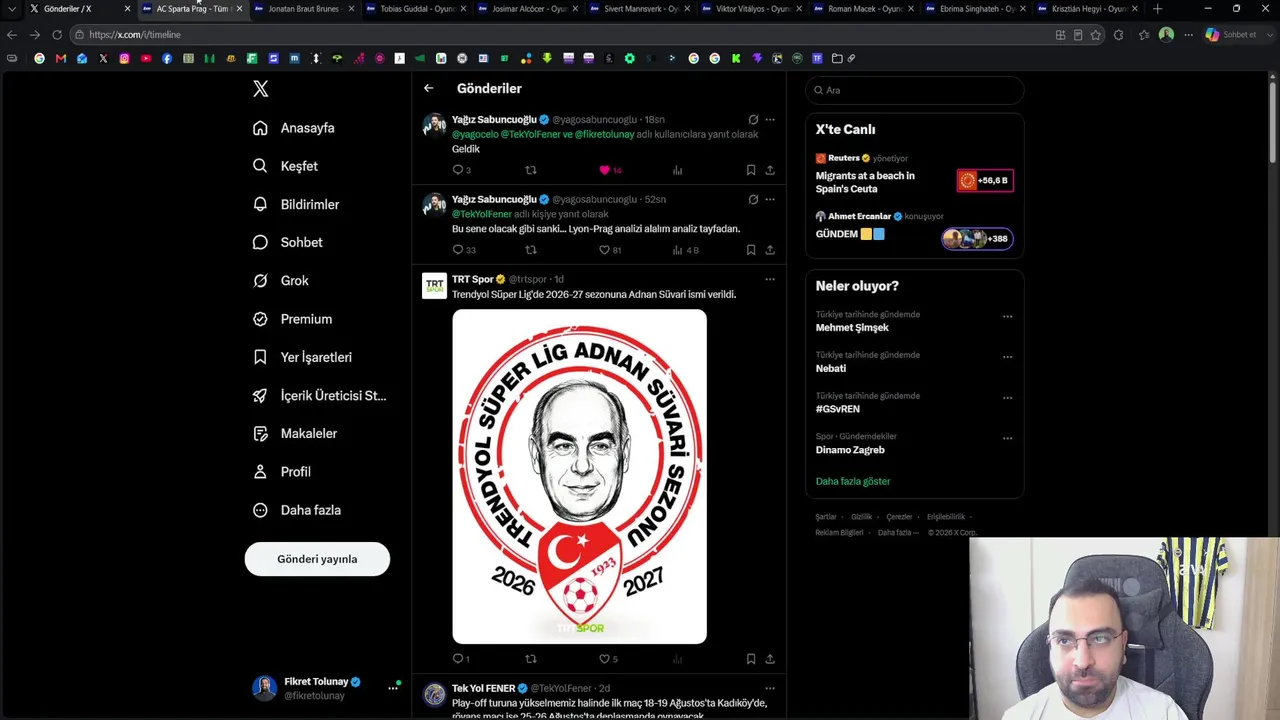Share the "Geldik" post
This screenshot has width=1280, height=720.
(x=770, y=170)
